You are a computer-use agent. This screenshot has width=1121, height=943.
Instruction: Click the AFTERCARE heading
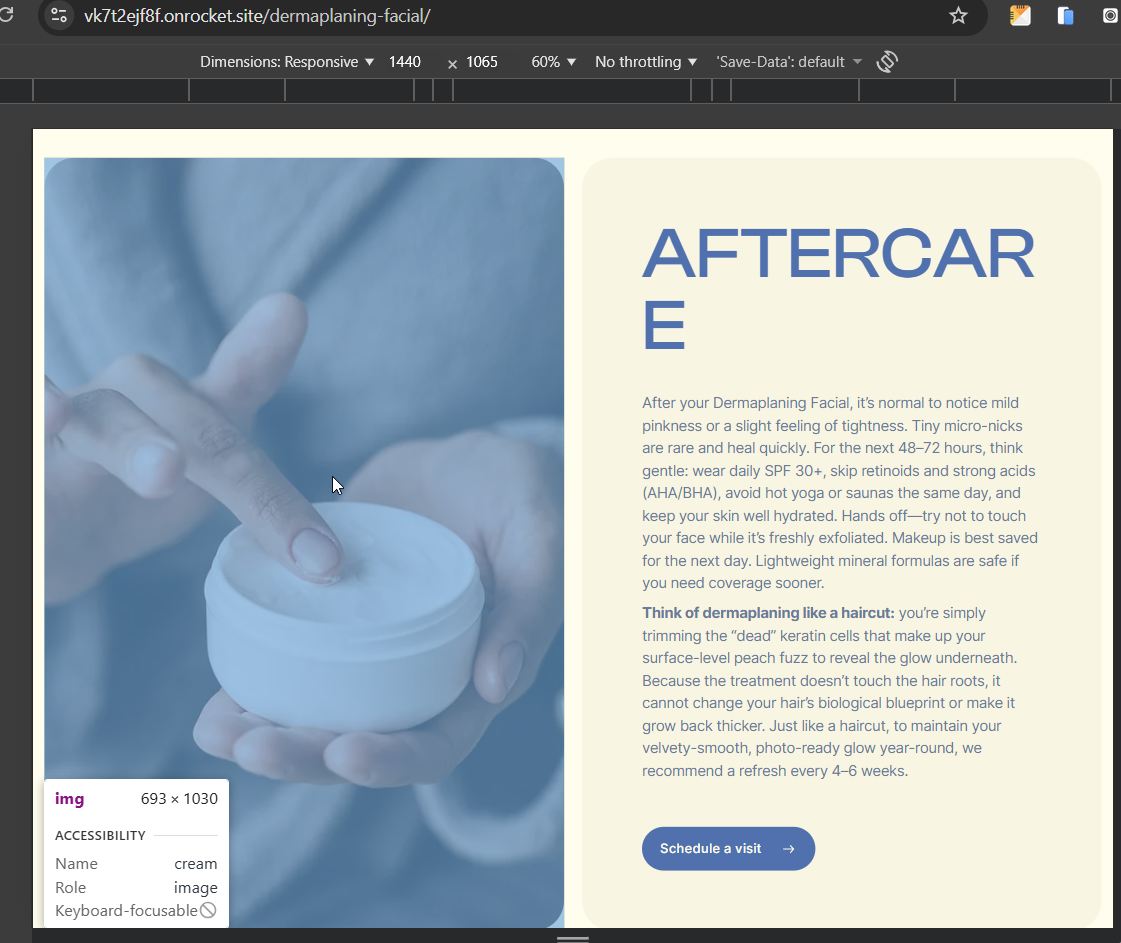tap(838, 289)
